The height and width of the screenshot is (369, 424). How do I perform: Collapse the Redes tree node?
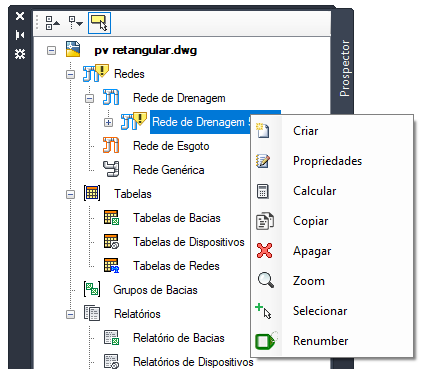pos(70,74)
